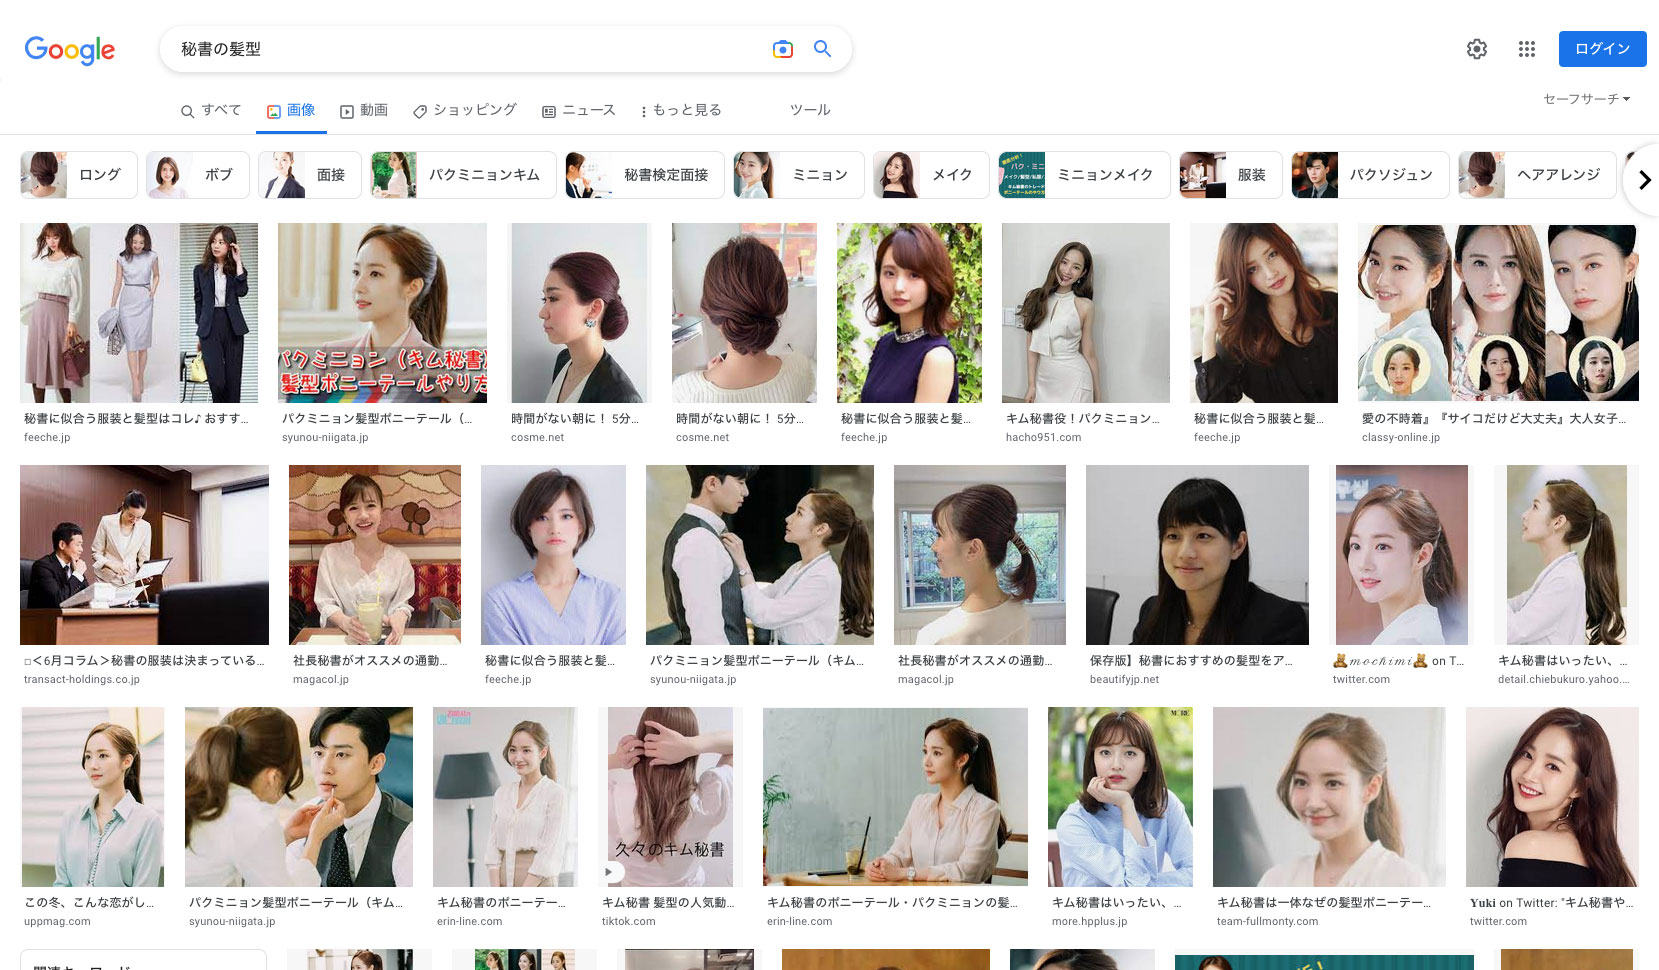Viewport: 1659px width, 970px height.
Task: Click the magnifying glass search button
Action: 822,49
